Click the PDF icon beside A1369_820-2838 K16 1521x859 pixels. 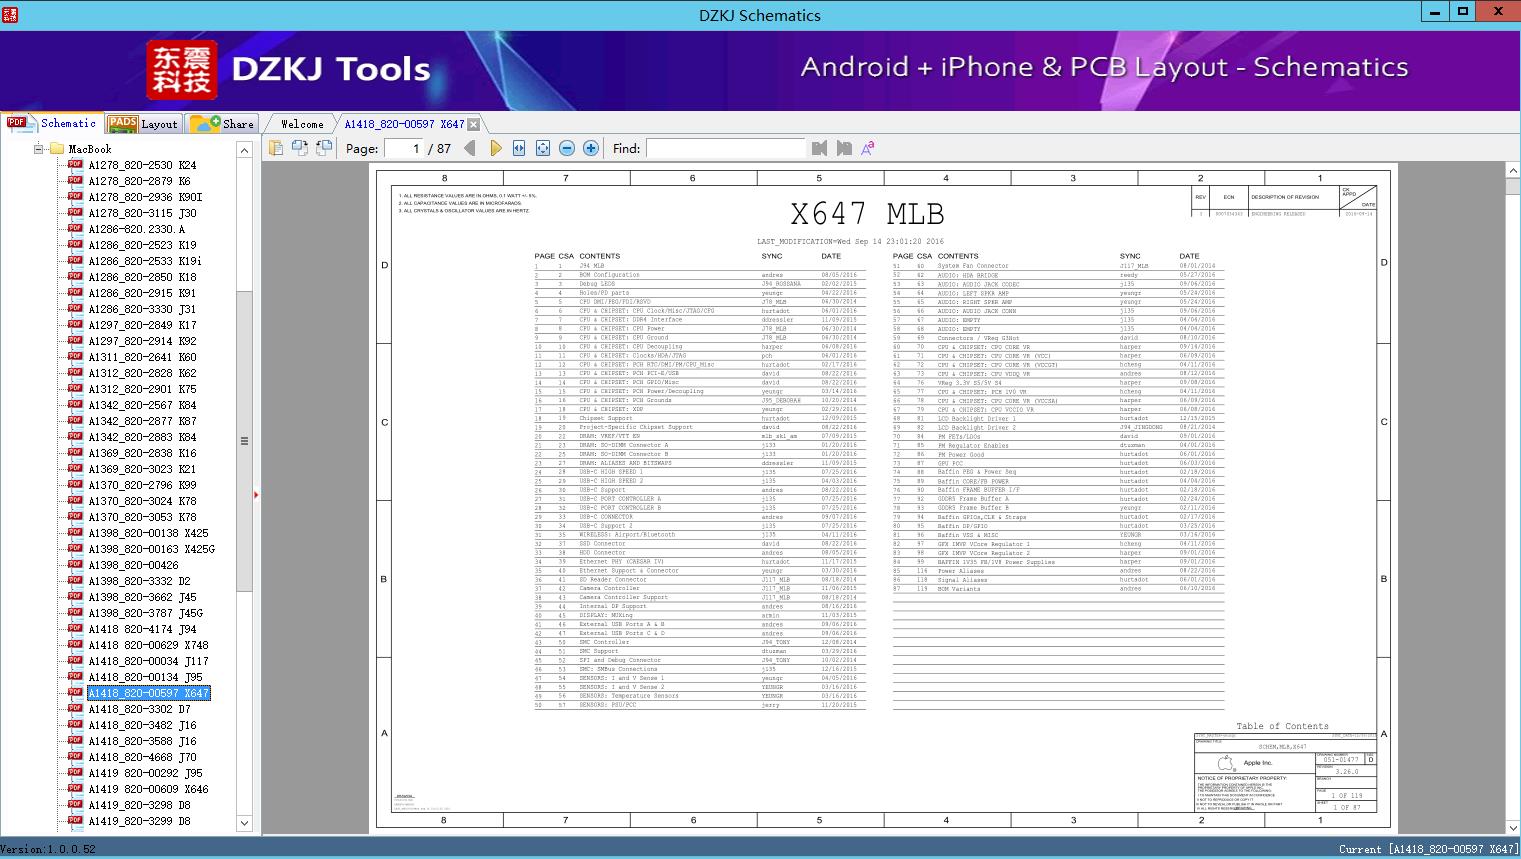(75, 453)
